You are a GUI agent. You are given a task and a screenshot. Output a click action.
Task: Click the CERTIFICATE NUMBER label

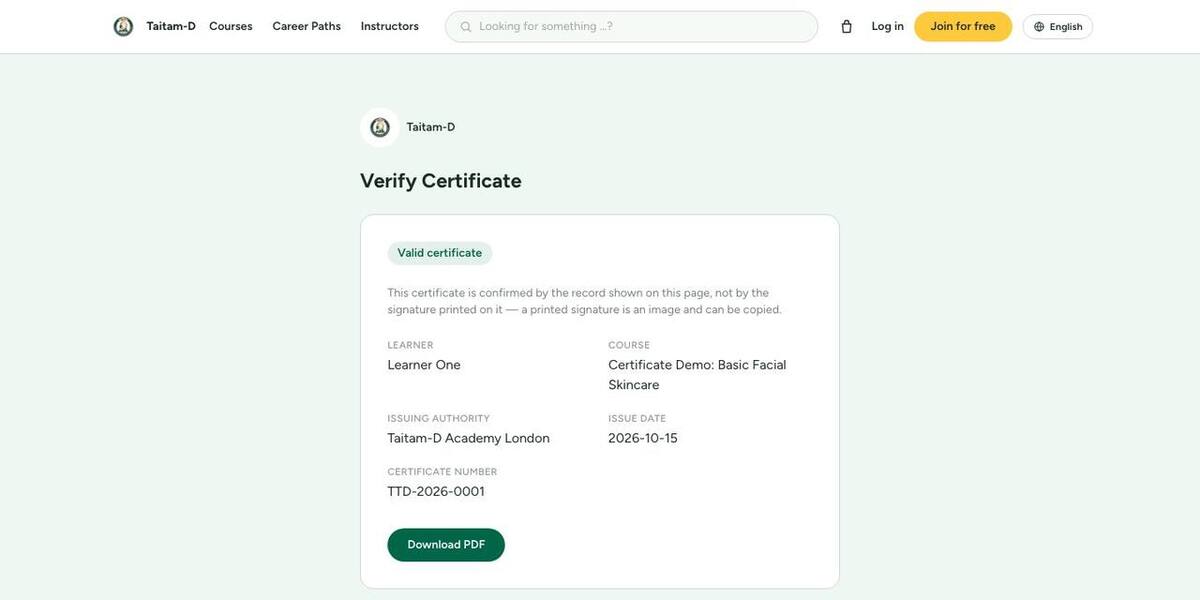442,471
